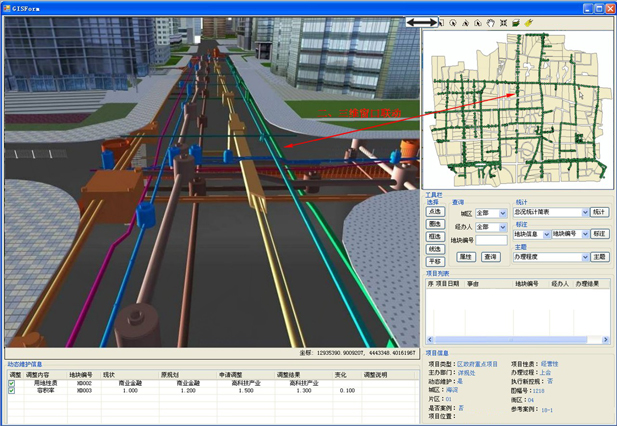Click the 统计 button
The width and height of the screenshot is (617, 426).
pyautogui.click(x=599, y=212)
